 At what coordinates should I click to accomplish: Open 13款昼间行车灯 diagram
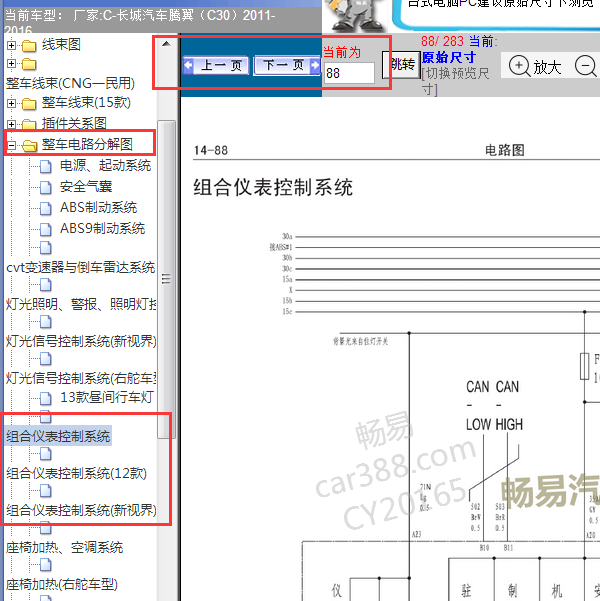point(107,397)
